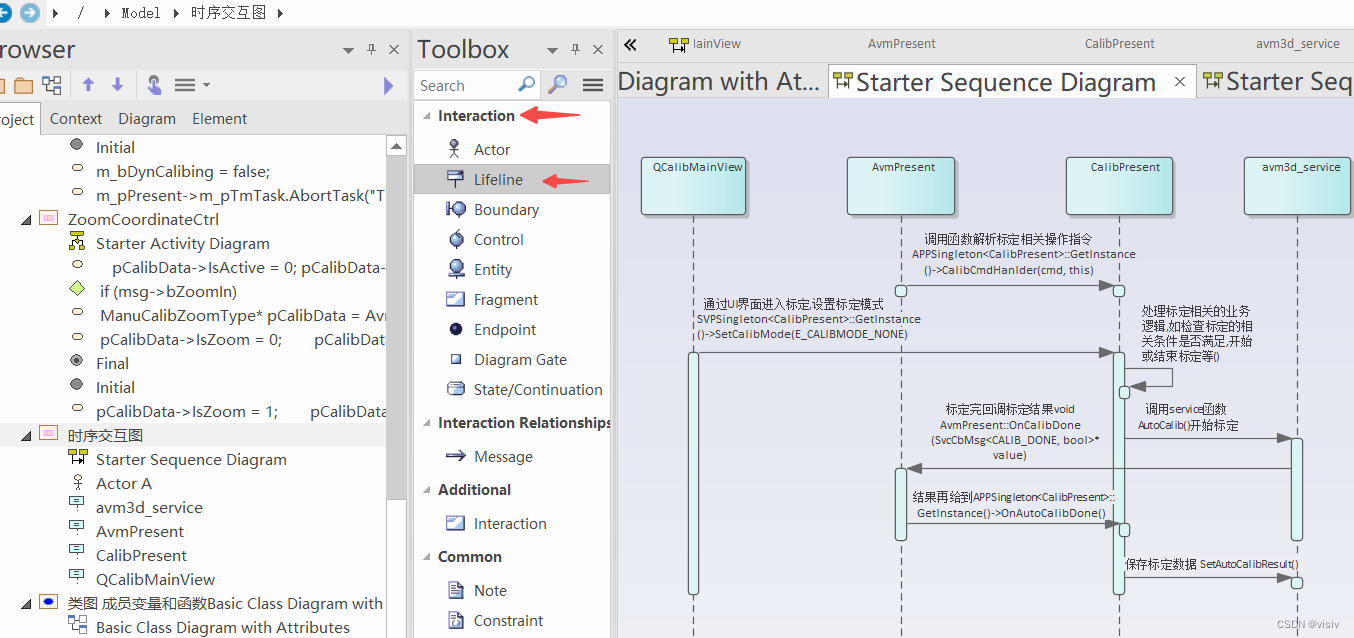Open the 'Diagram with At...' tab
Image resolution: width=1354 pixels, height=638 pixels.
coord(719,82)
